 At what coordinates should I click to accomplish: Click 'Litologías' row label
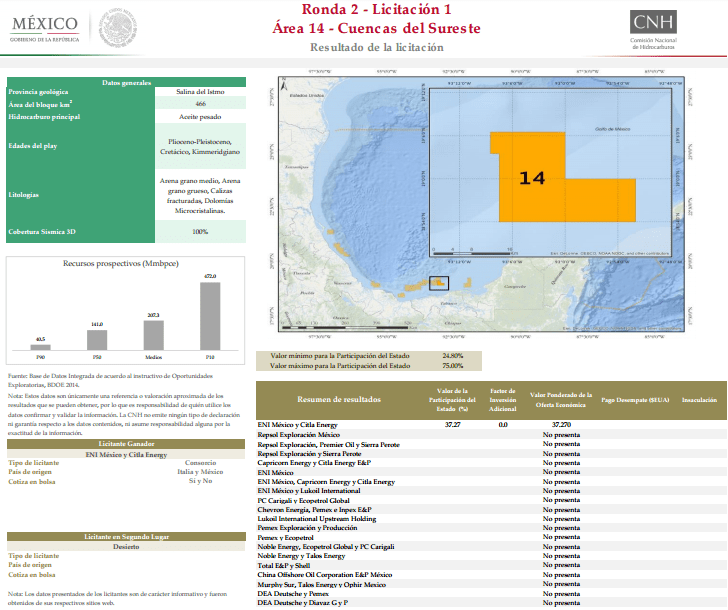tap(23, 195)
